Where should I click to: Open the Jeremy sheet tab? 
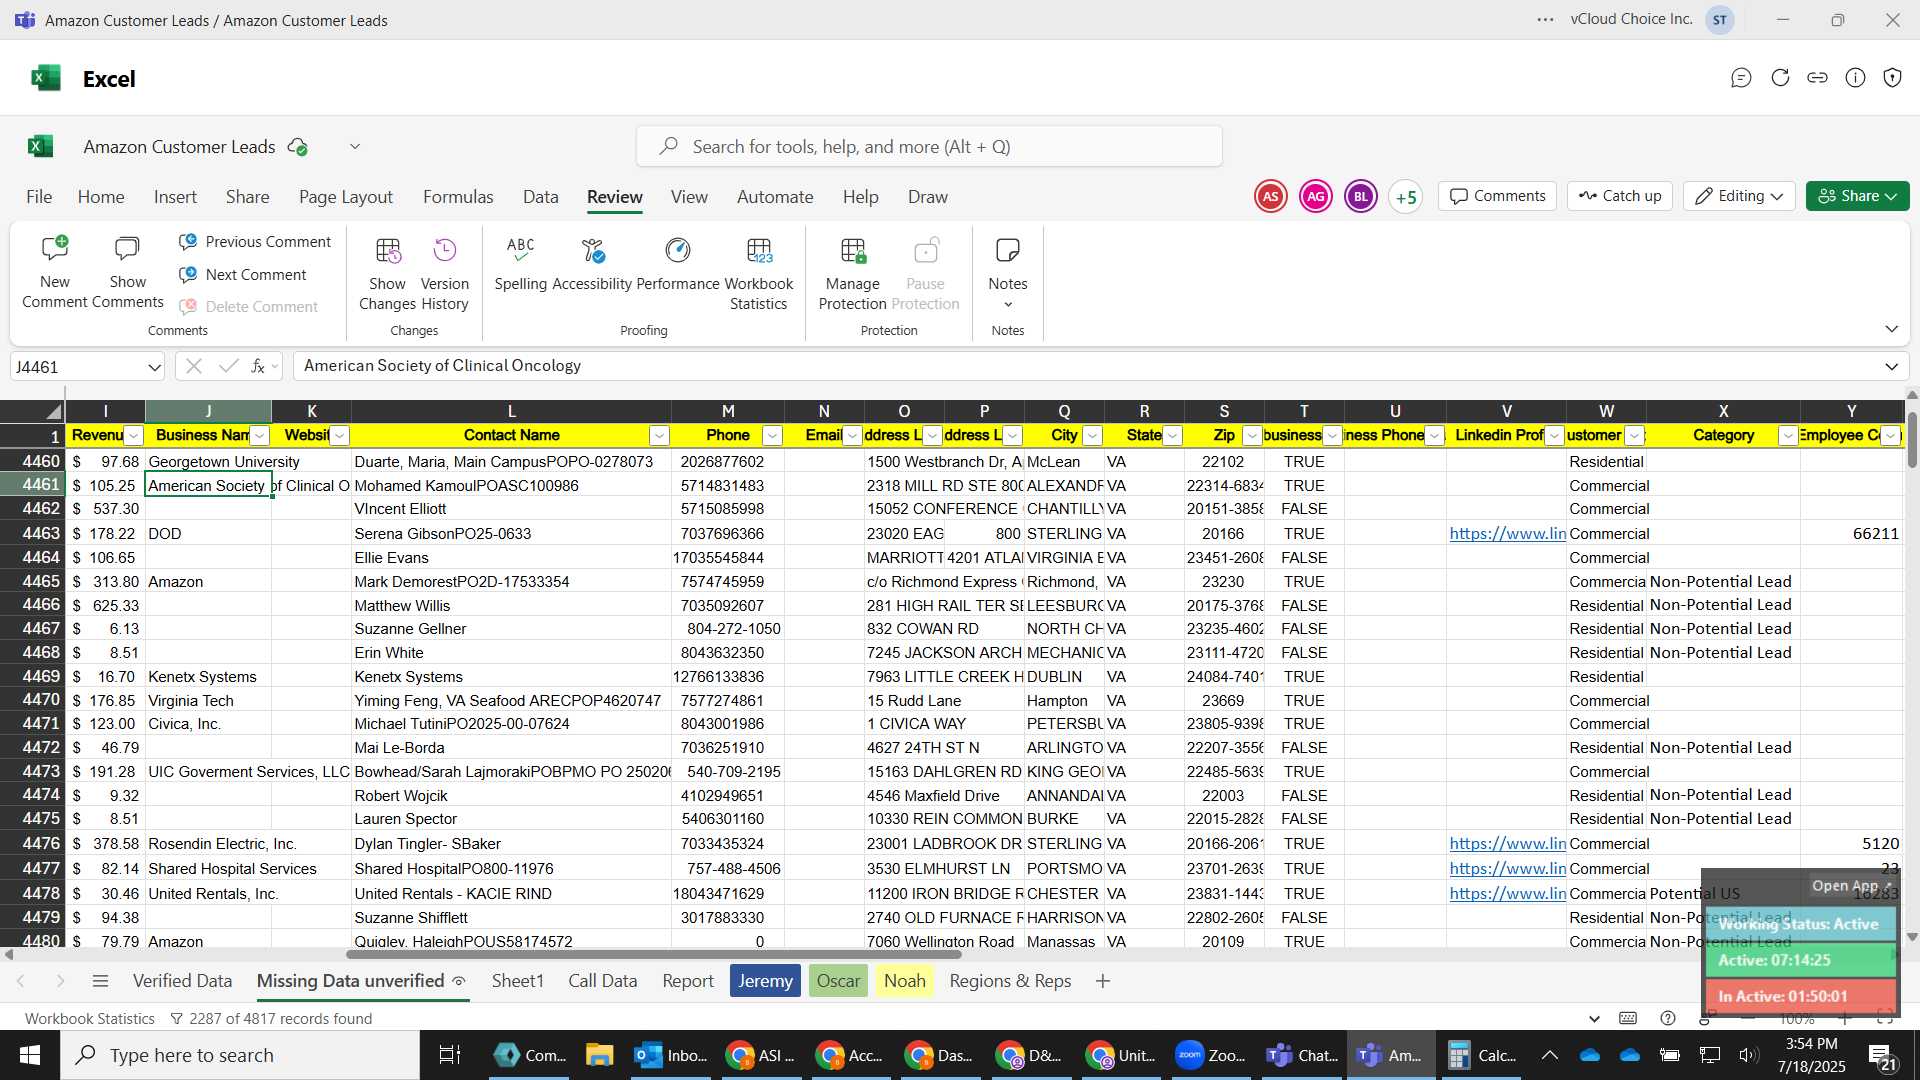pos(765,981)
